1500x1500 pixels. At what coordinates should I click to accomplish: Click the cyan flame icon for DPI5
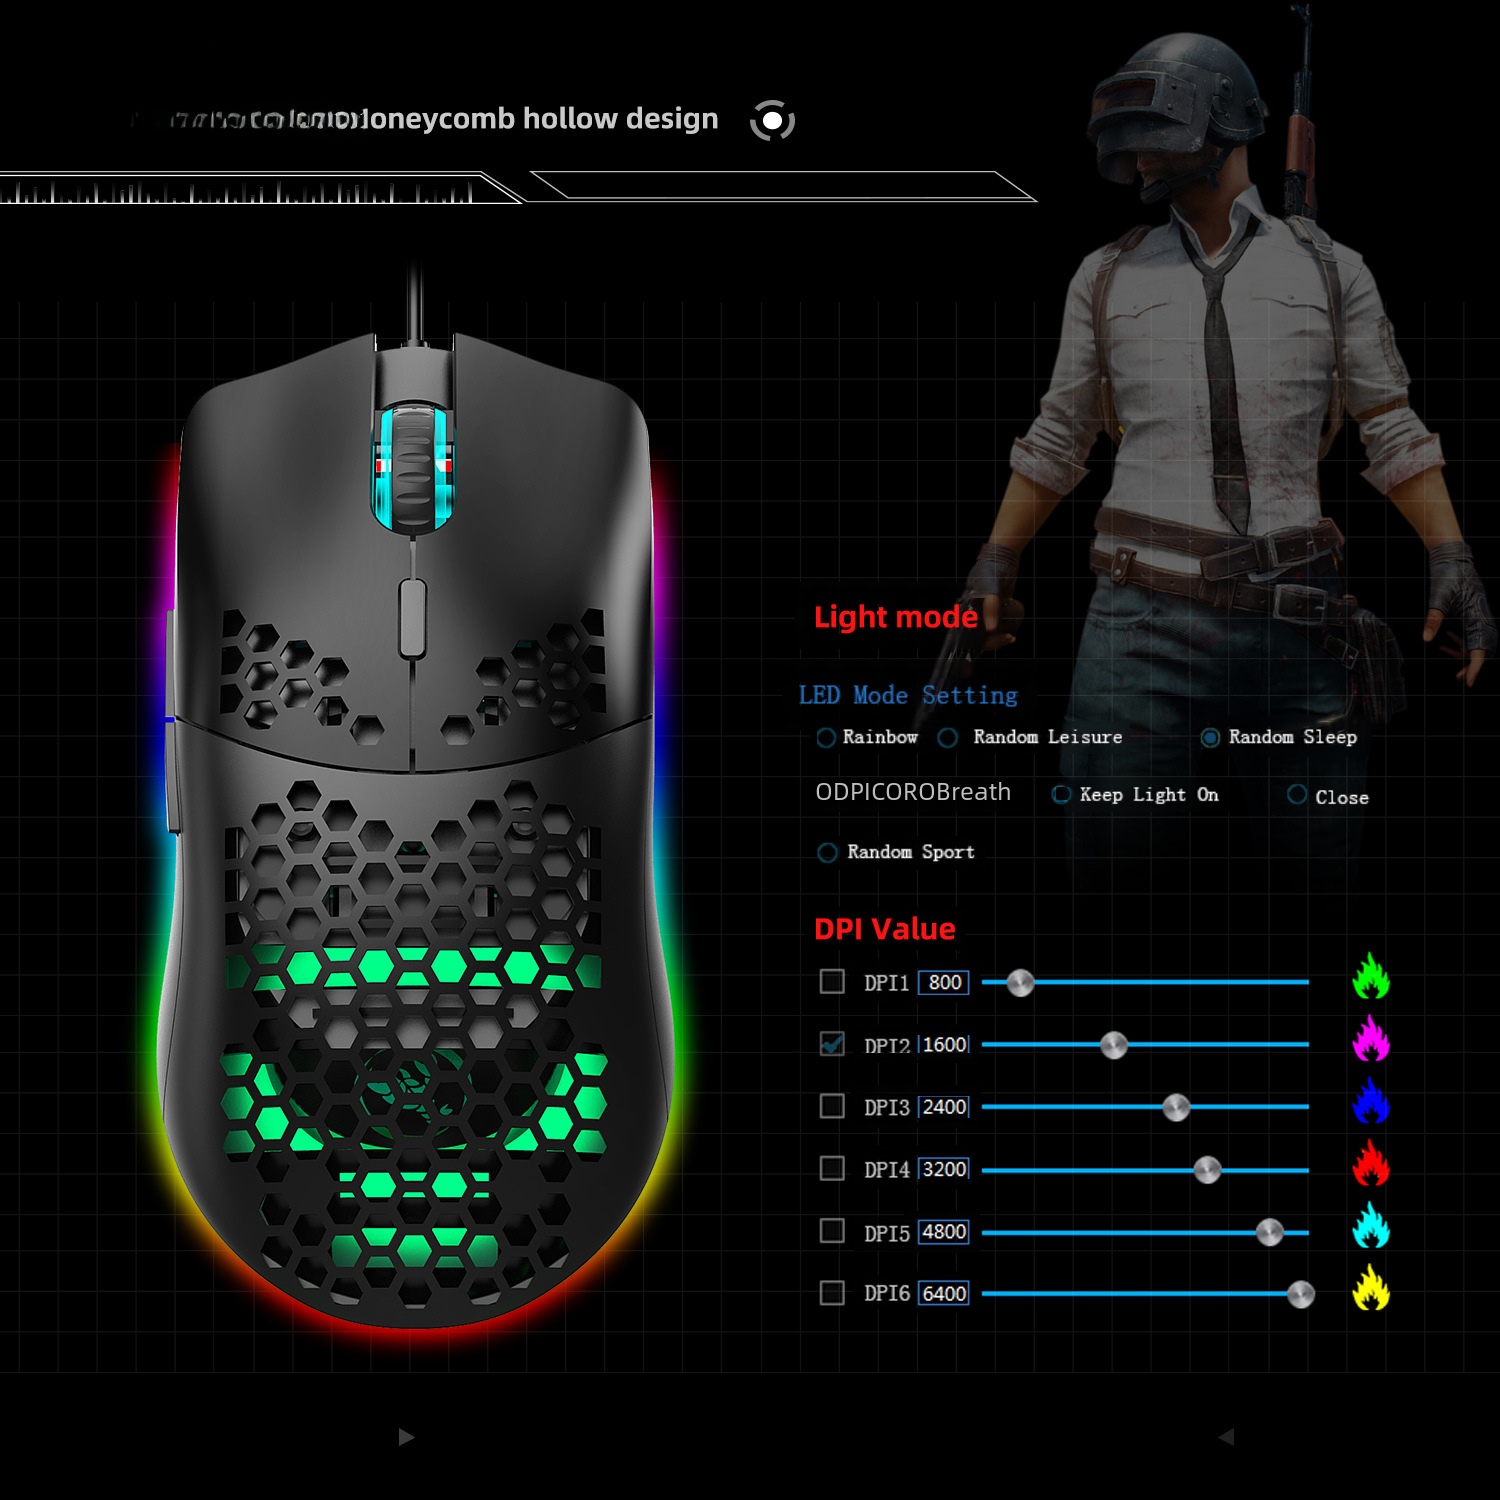tap(1371, 1226)
